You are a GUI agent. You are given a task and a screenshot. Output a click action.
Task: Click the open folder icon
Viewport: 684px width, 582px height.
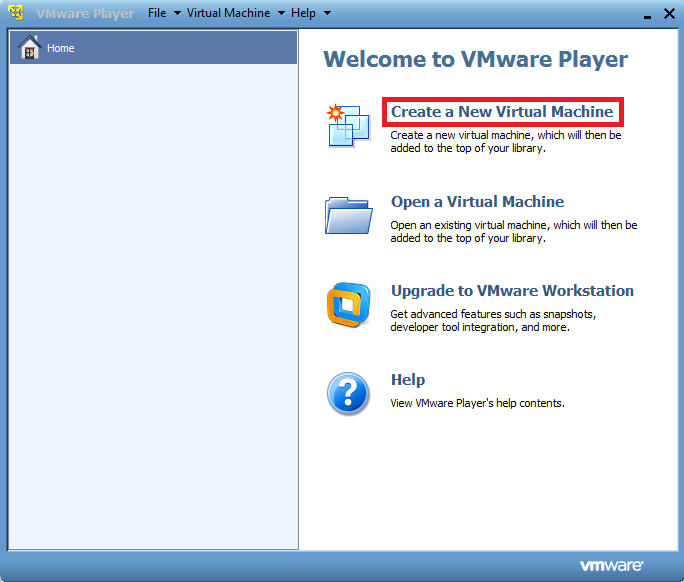348,214
